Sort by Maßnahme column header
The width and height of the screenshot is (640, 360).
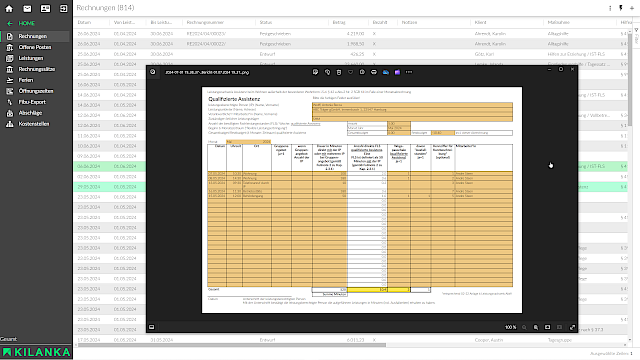click(558, 22)
